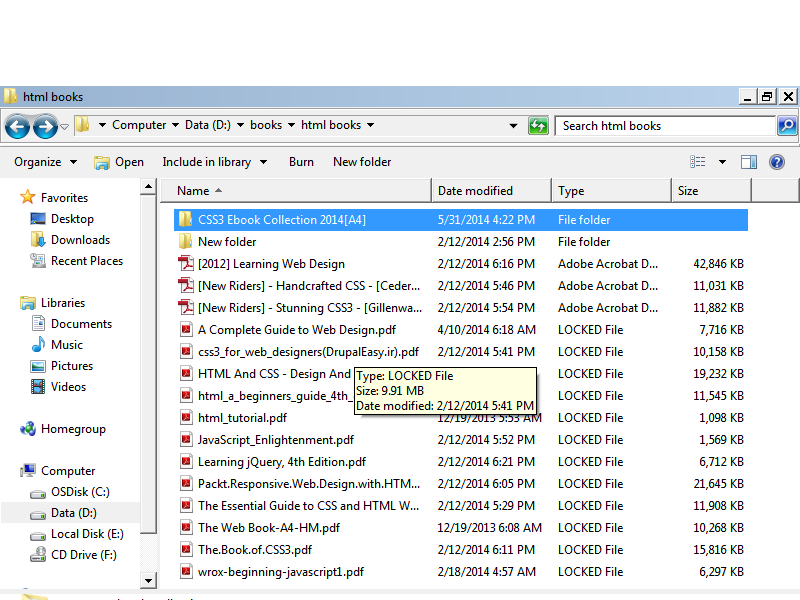800x600 pixels.
Task: Open Downloads in Favorites
Action: [x=70, y=239]
